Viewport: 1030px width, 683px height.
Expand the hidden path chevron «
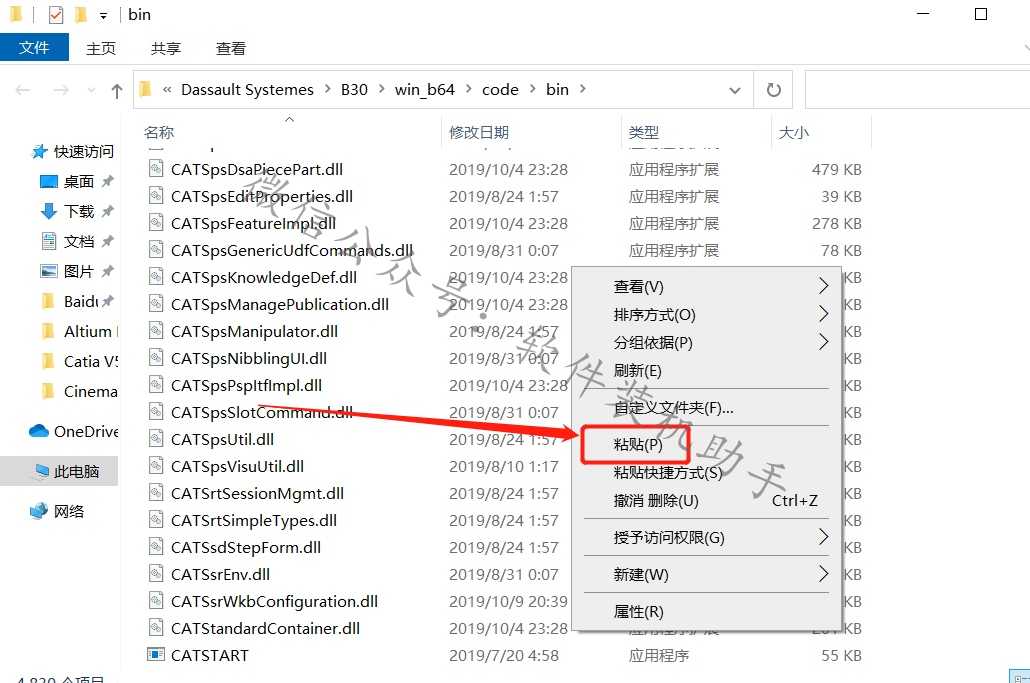(x=167, y=89)
